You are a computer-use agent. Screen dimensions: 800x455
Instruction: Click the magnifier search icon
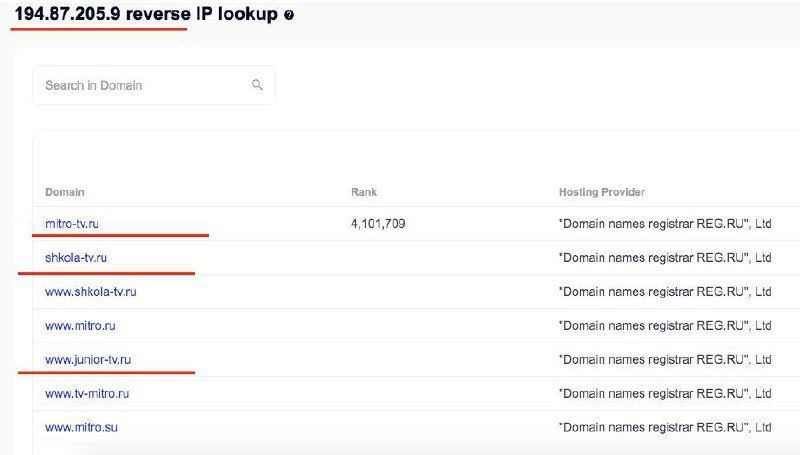click(x=257, y=85)
